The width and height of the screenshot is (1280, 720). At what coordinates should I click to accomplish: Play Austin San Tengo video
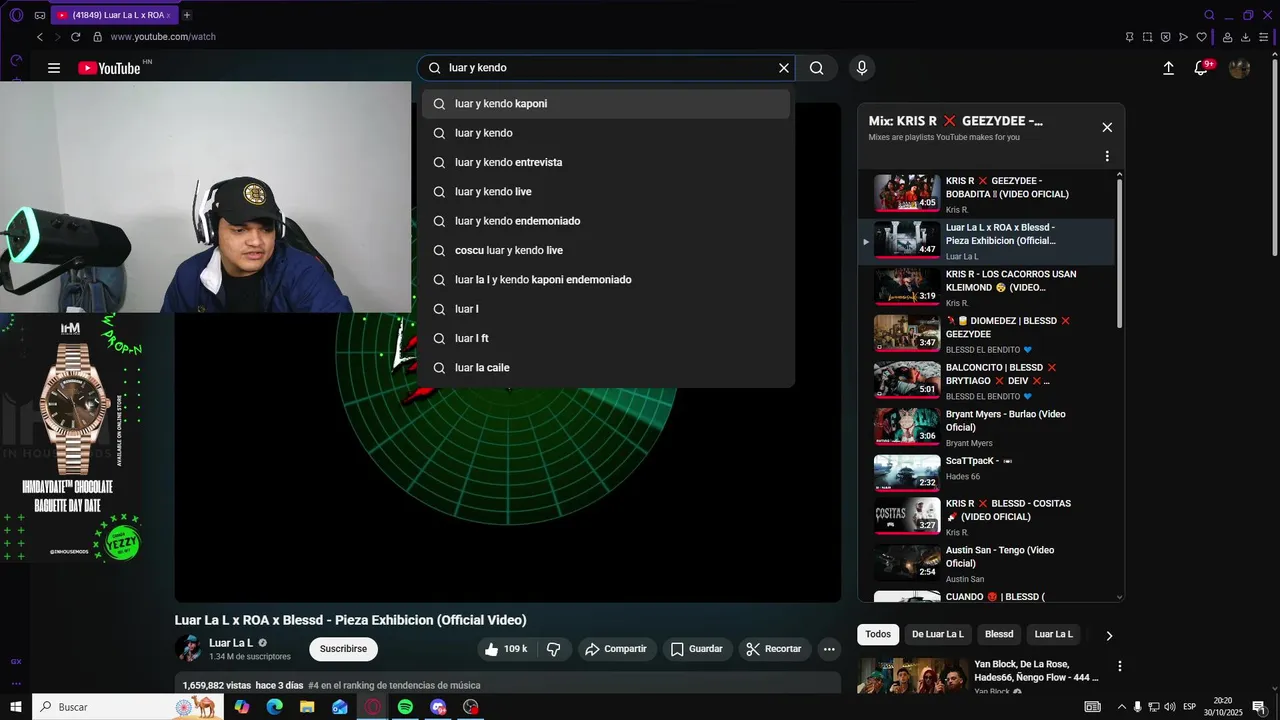[x=986, y=563]
